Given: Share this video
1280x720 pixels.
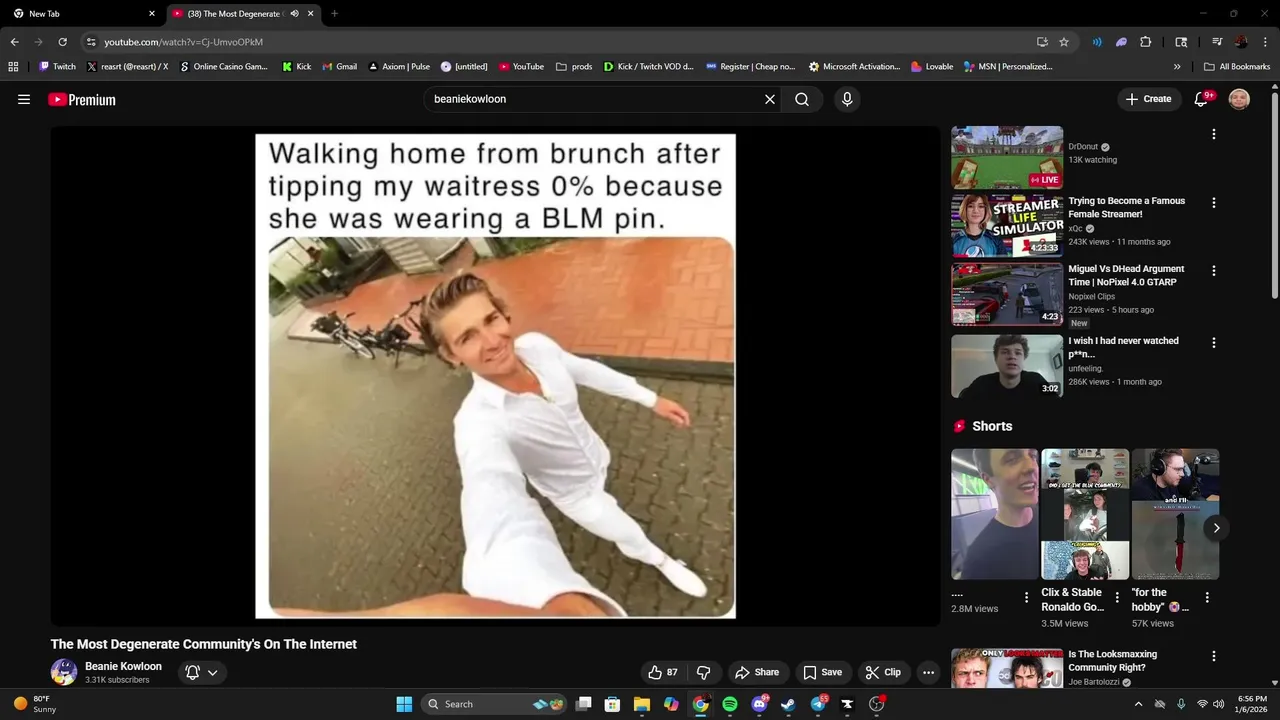Looking at the screenshot, I should (x=756, y=672).
